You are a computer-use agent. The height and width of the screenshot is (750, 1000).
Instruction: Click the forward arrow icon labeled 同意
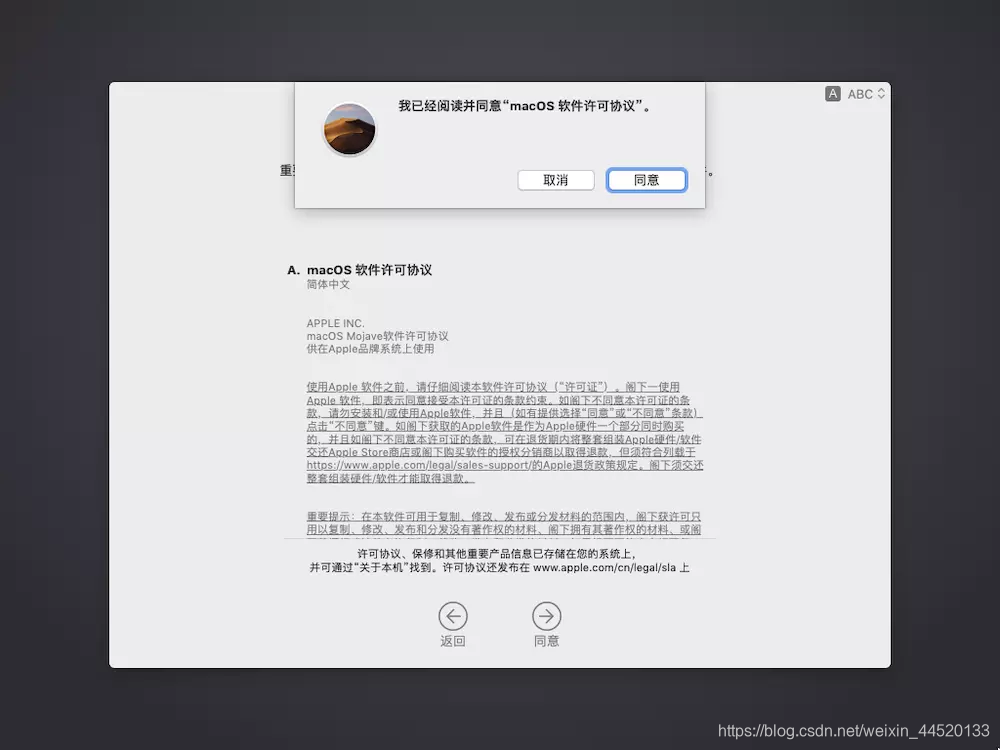pos(547,616)
